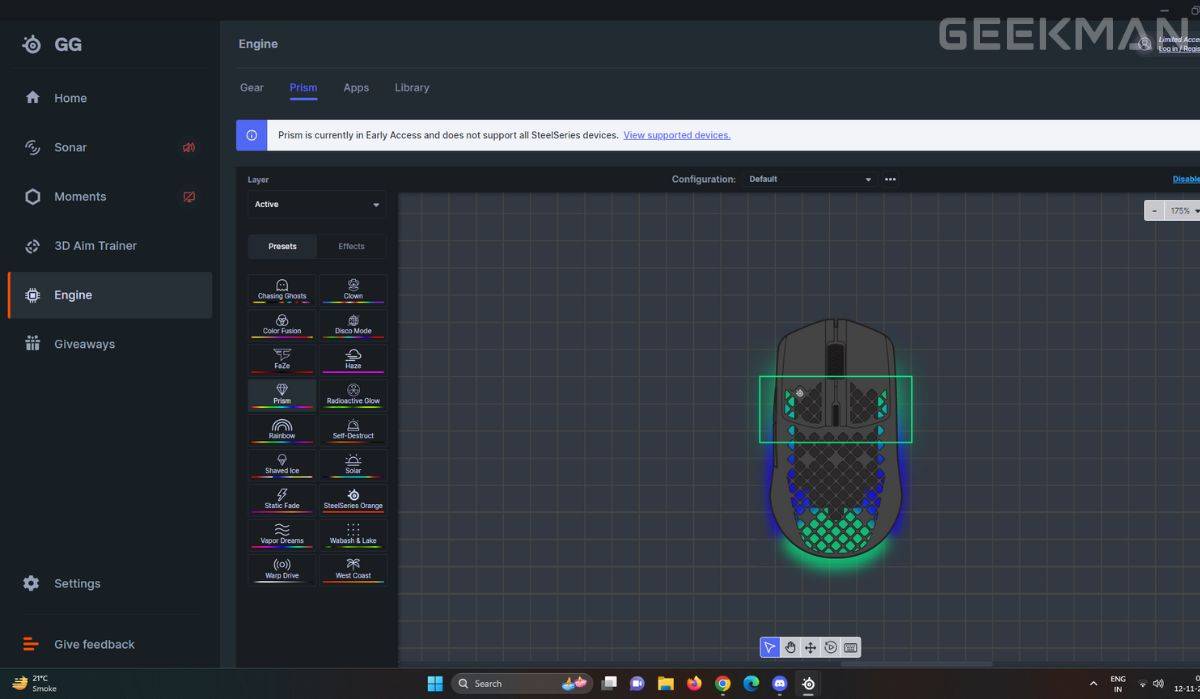Apply the Rainbow preset
The image size is (1200, 699).
point(282,429)
